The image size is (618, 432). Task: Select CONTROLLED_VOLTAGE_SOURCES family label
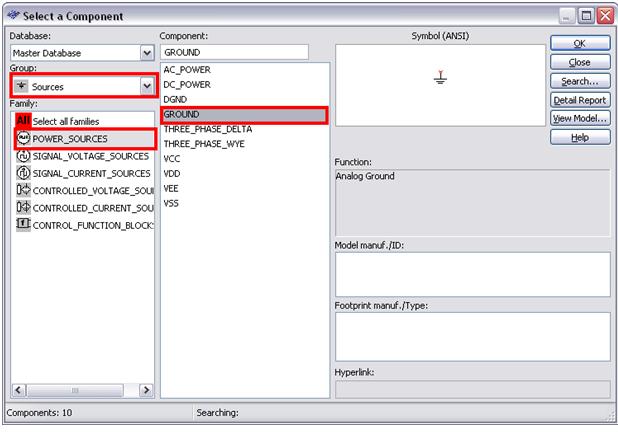pos(93,191)
